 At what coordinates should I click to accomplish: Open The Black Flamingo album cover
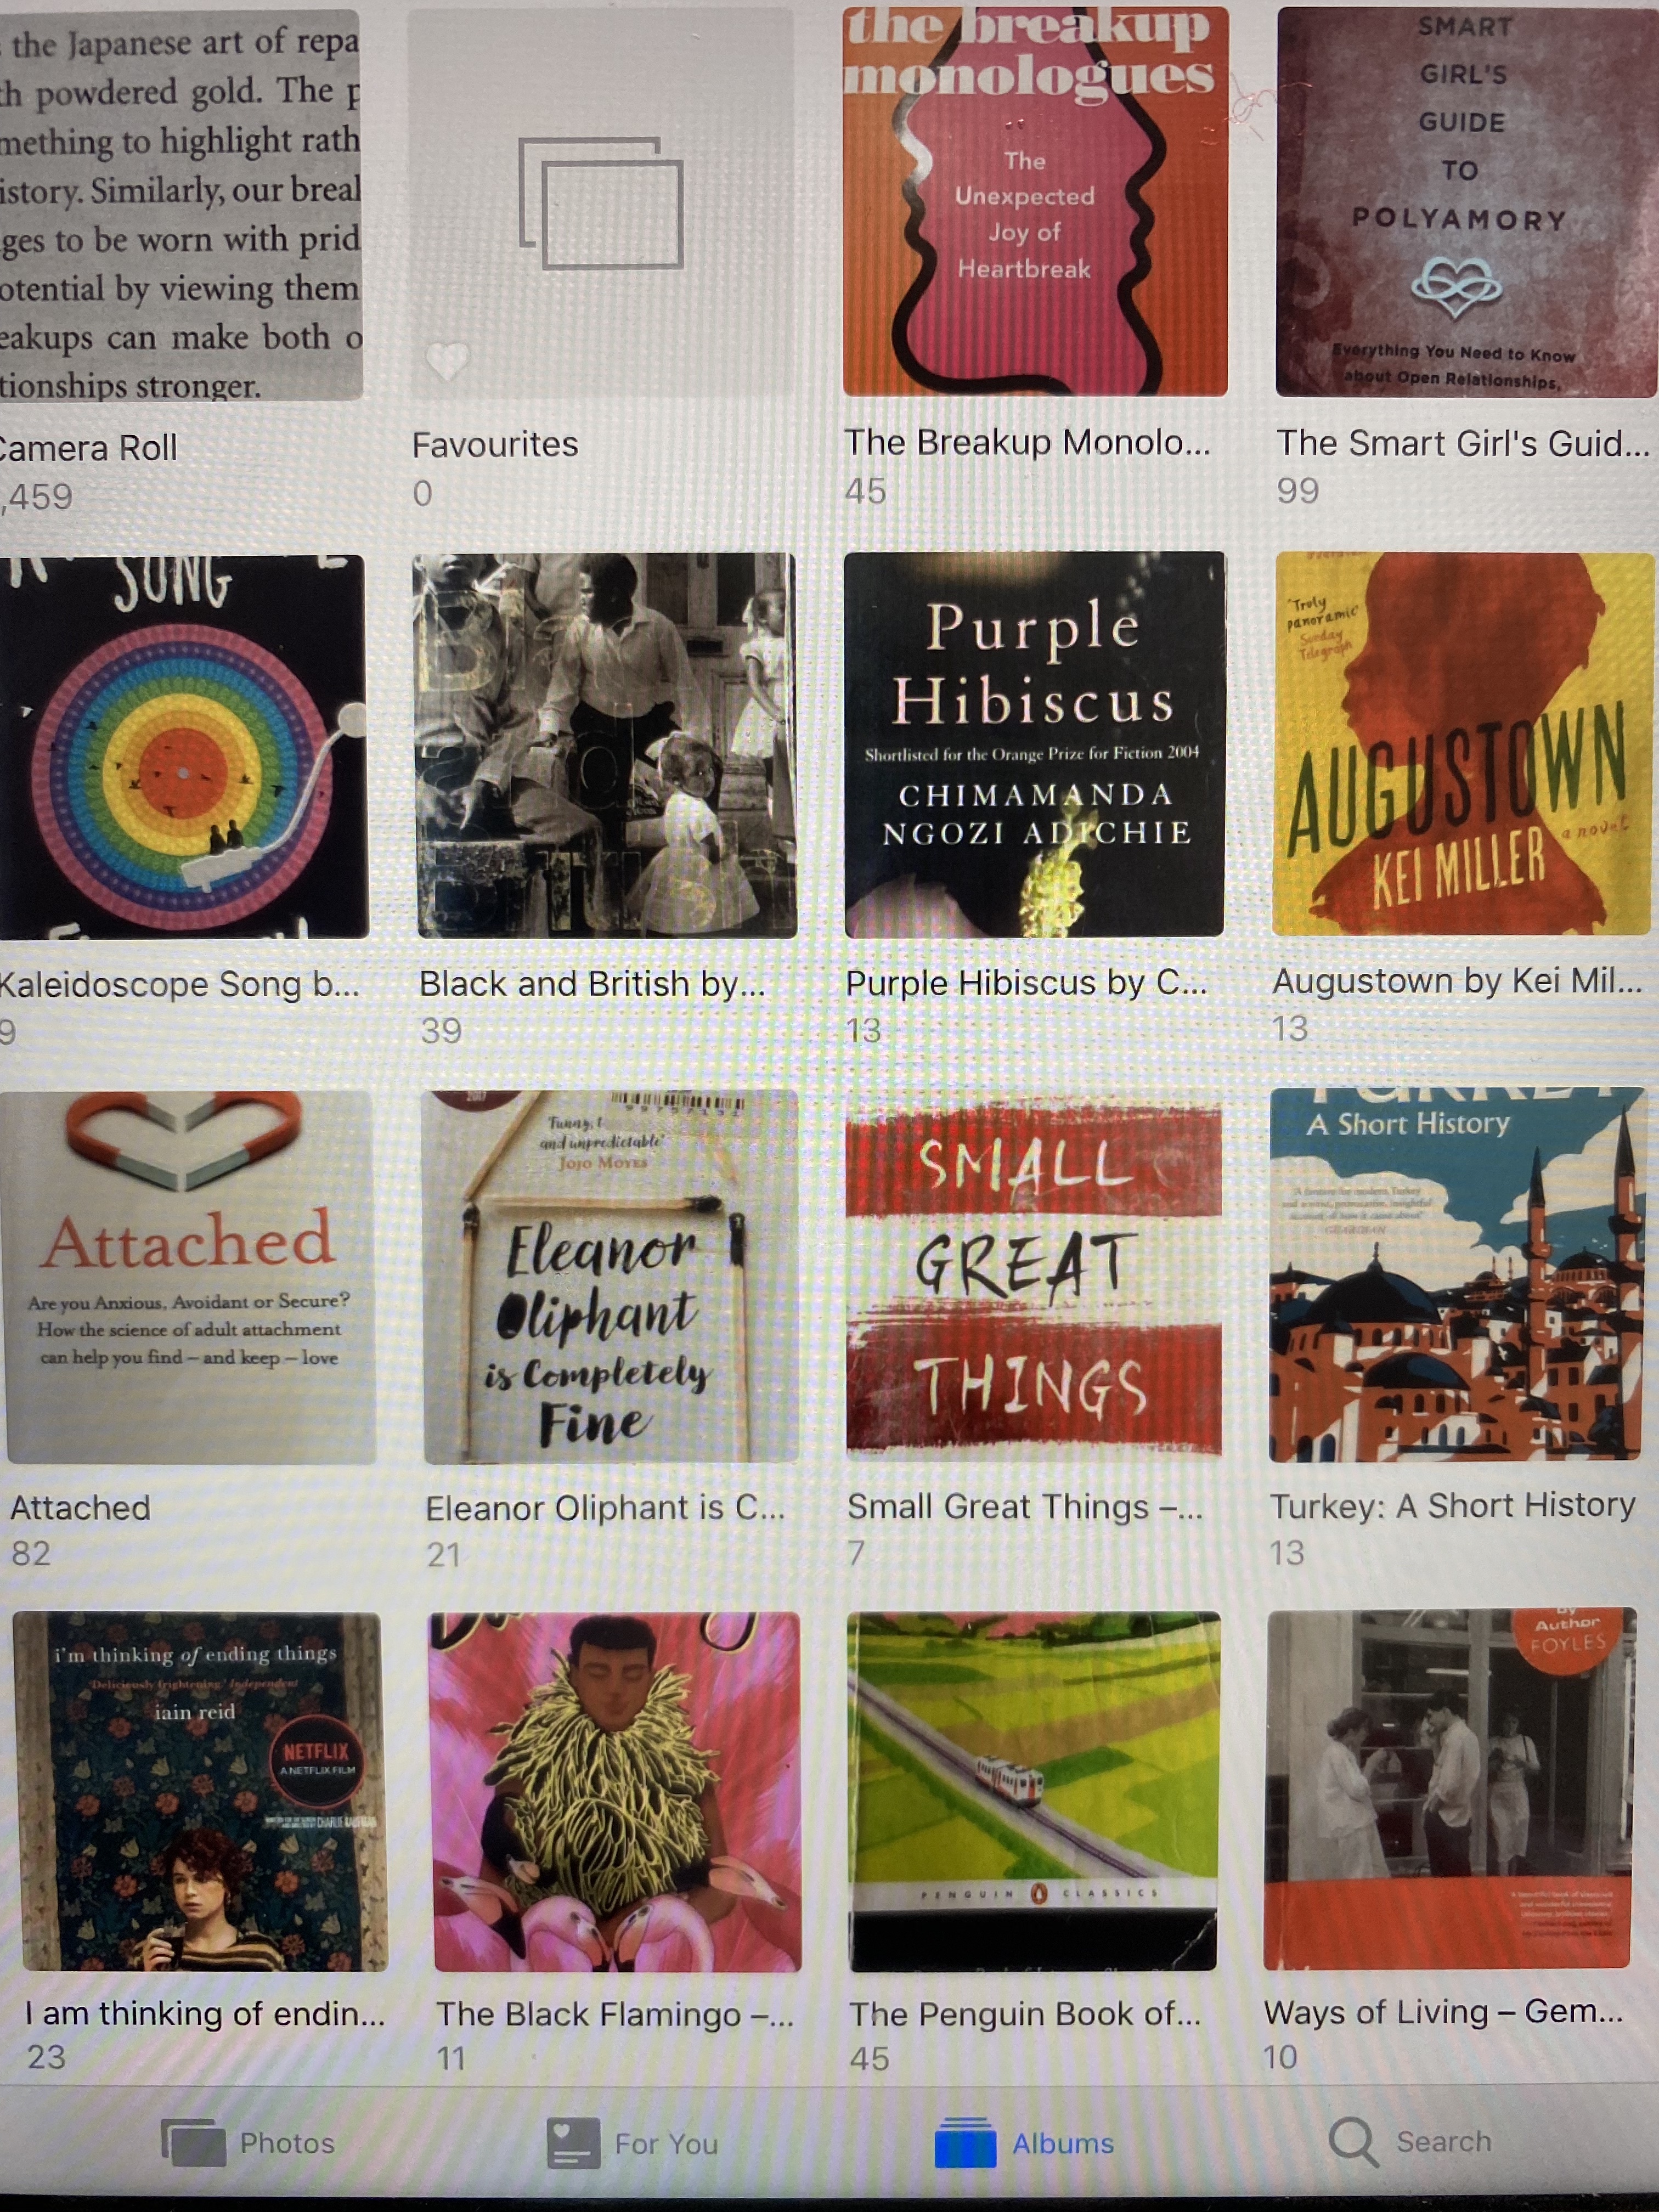(x=615, y=1791)
